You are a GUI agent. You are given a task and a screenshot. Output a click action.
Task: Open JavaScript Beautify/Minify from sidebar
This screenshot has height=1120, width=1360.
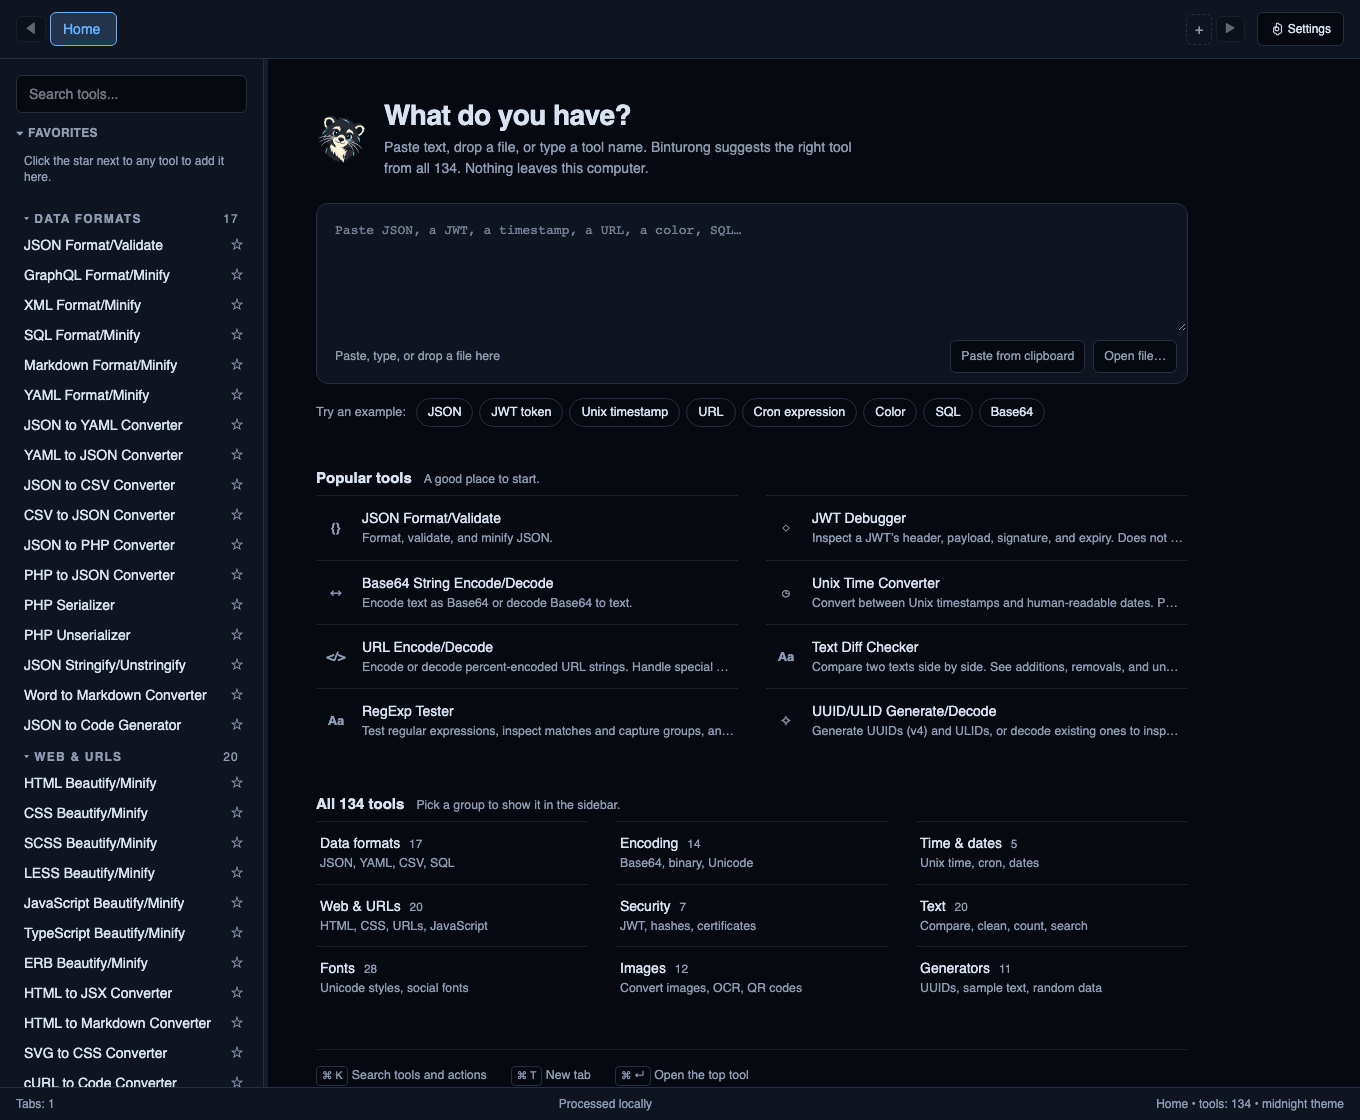(104, 903)
